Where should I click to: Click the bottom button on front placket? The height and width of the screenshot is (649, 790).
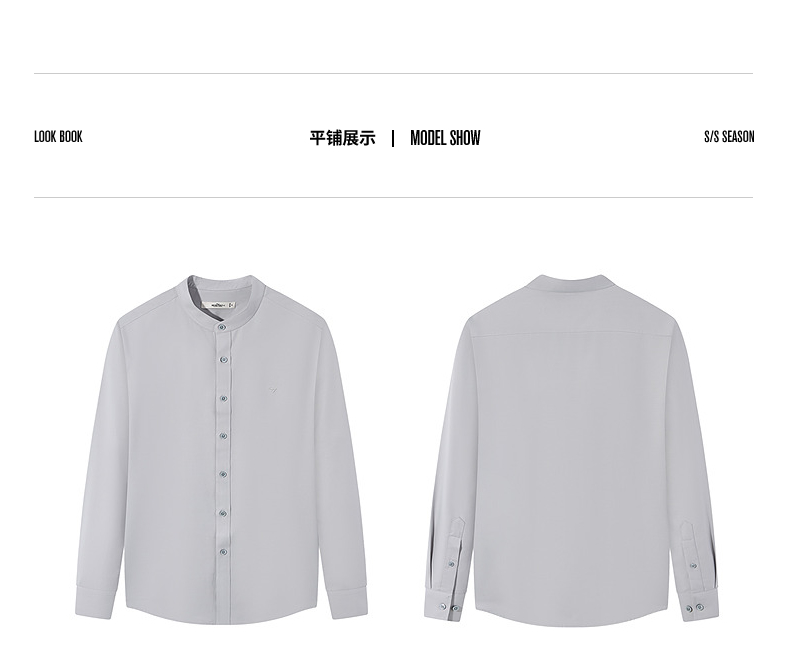[223, 552]
